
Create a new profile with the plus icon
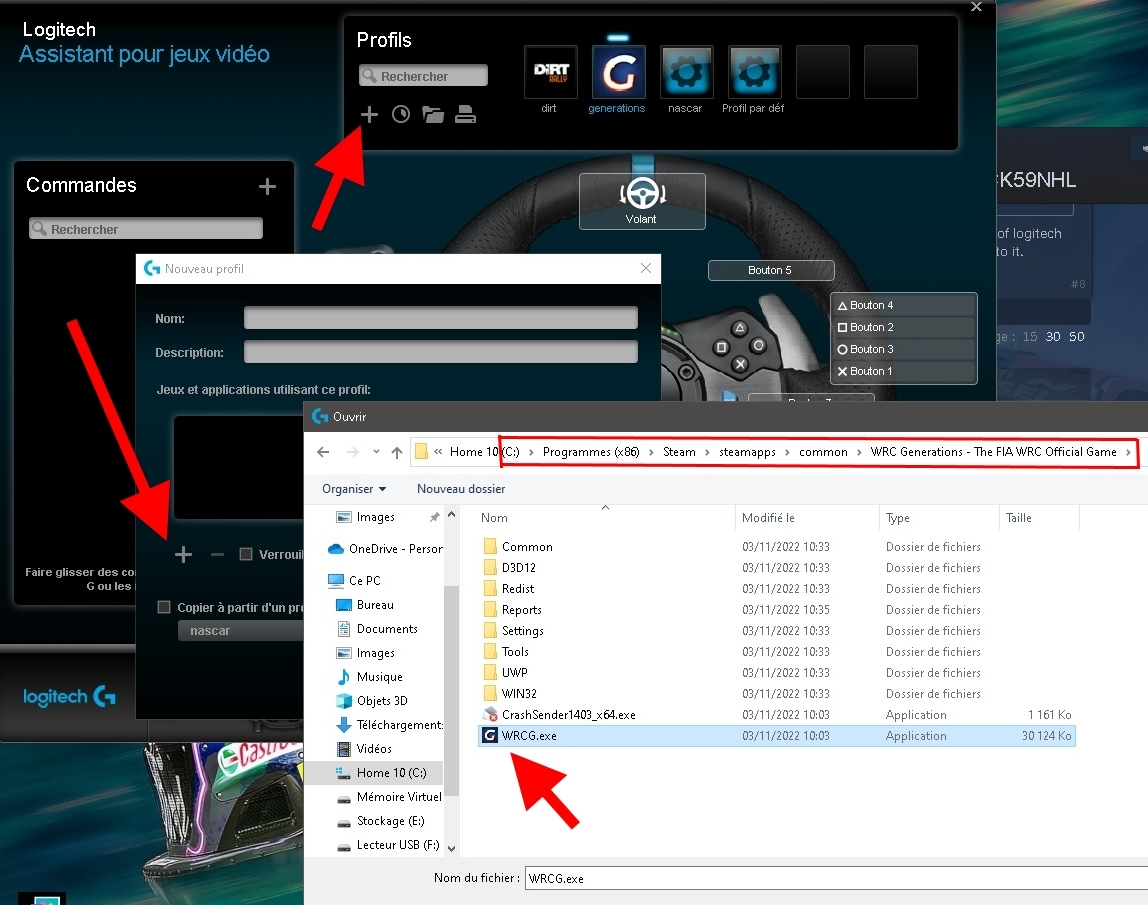(x=369, y=114)
